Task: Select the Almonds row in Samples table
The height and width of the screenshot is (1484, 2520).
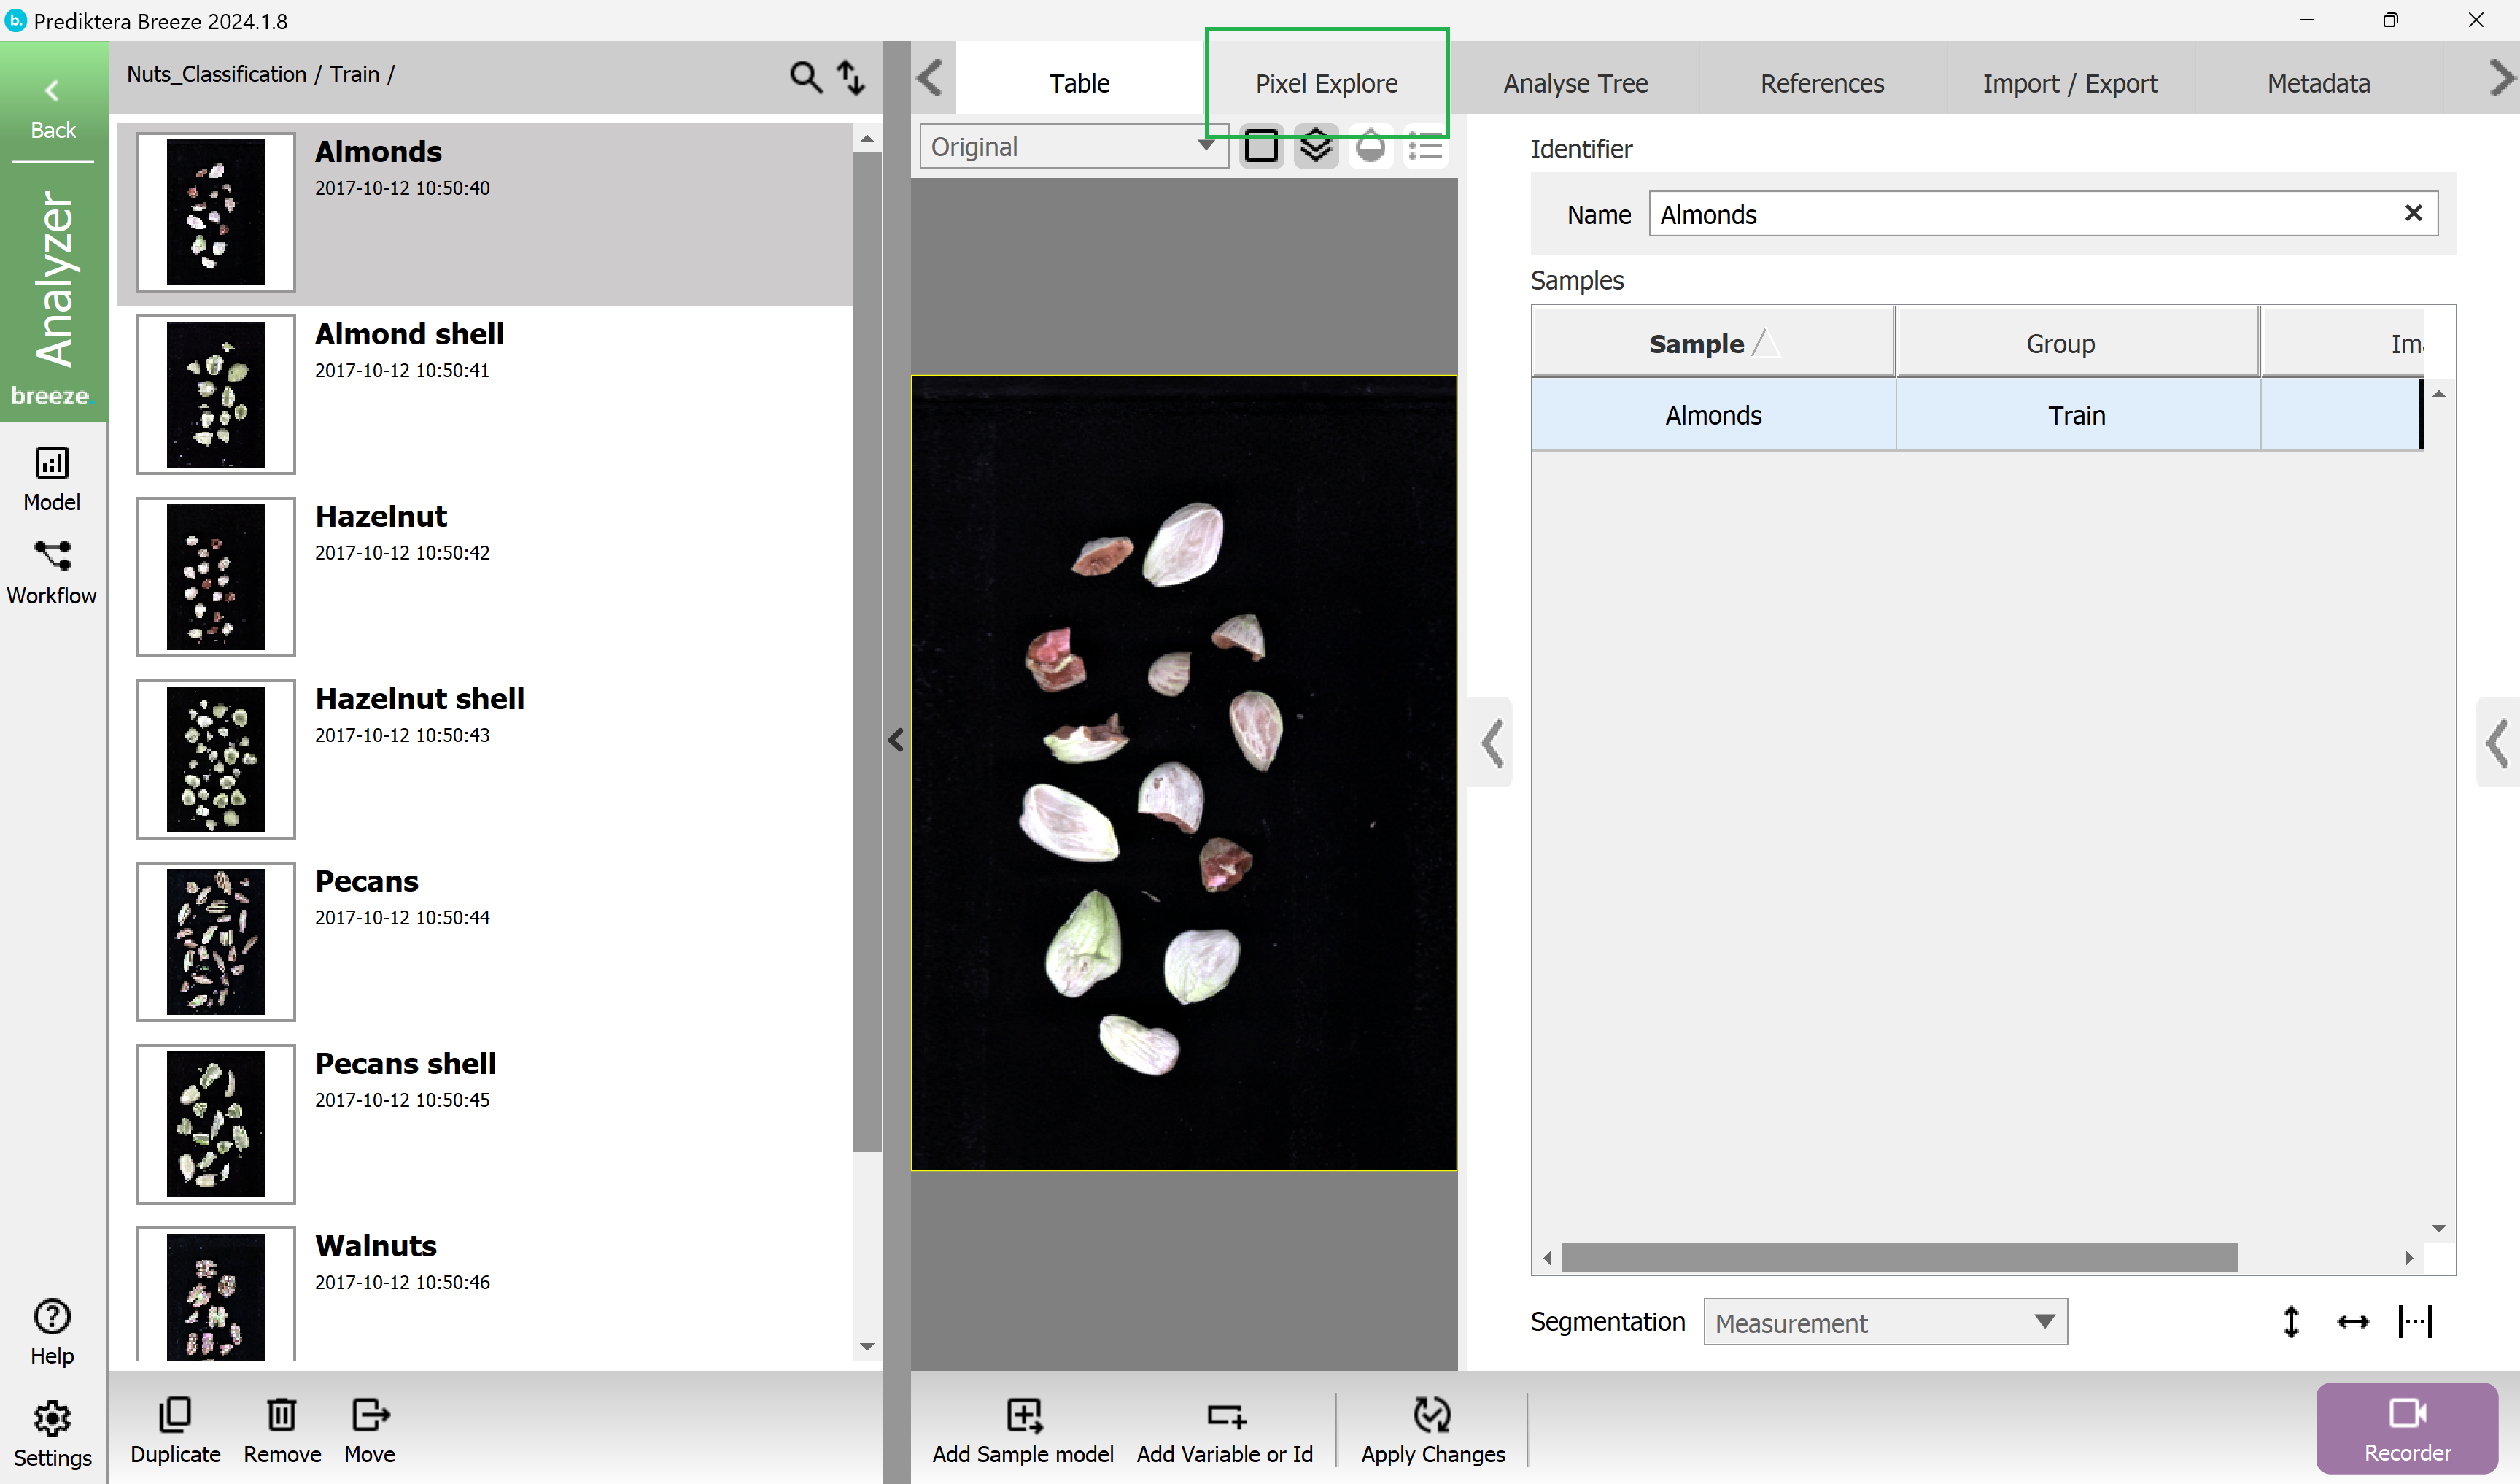Action: click(1712, 414)
